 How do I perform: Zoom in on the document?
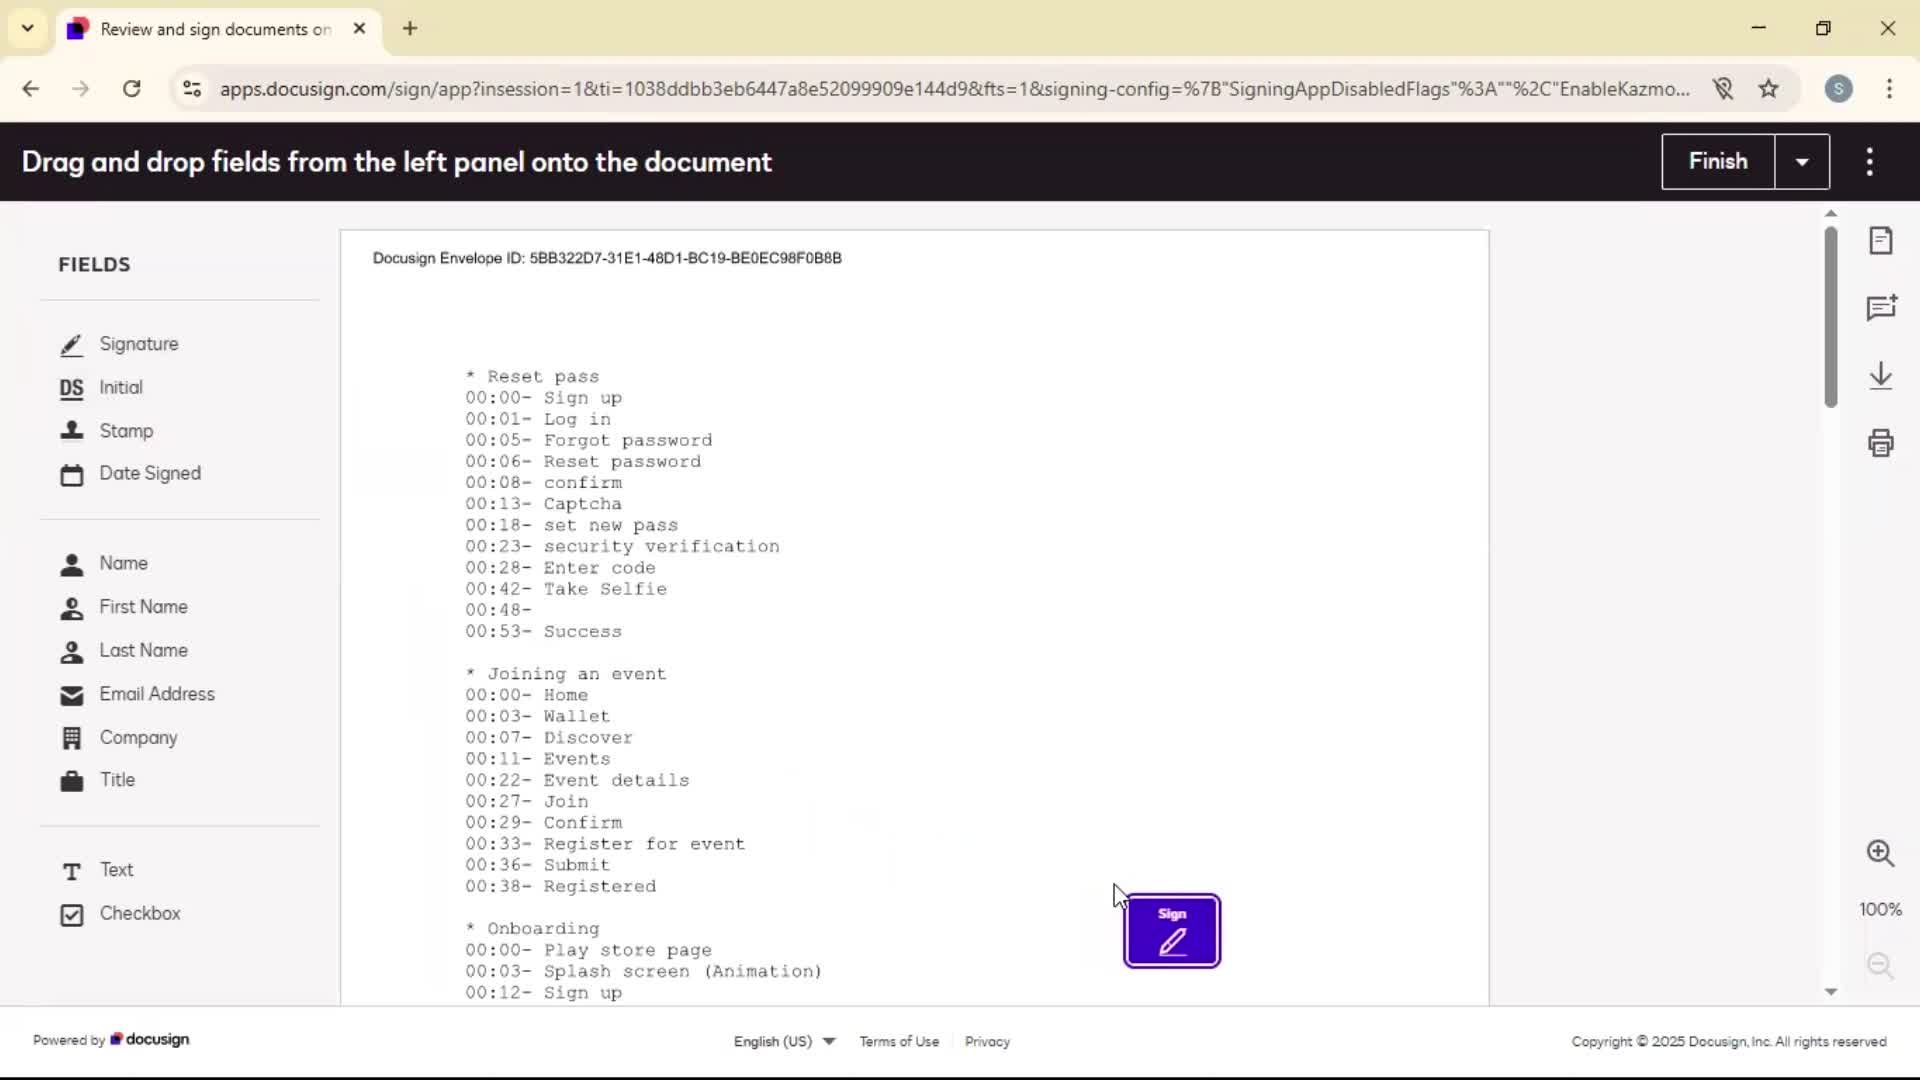tap(1881, 853)
